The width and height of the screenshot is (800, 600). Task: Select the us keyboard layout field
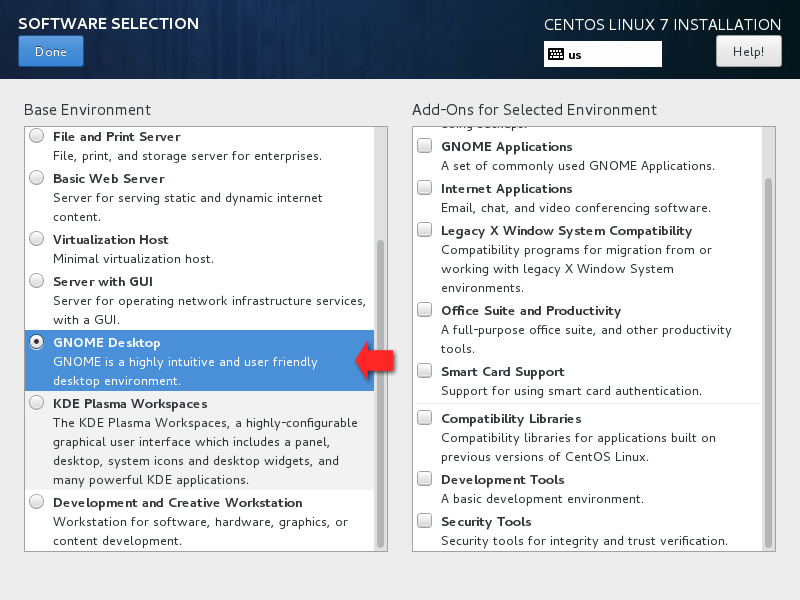(x=603, y=55)
